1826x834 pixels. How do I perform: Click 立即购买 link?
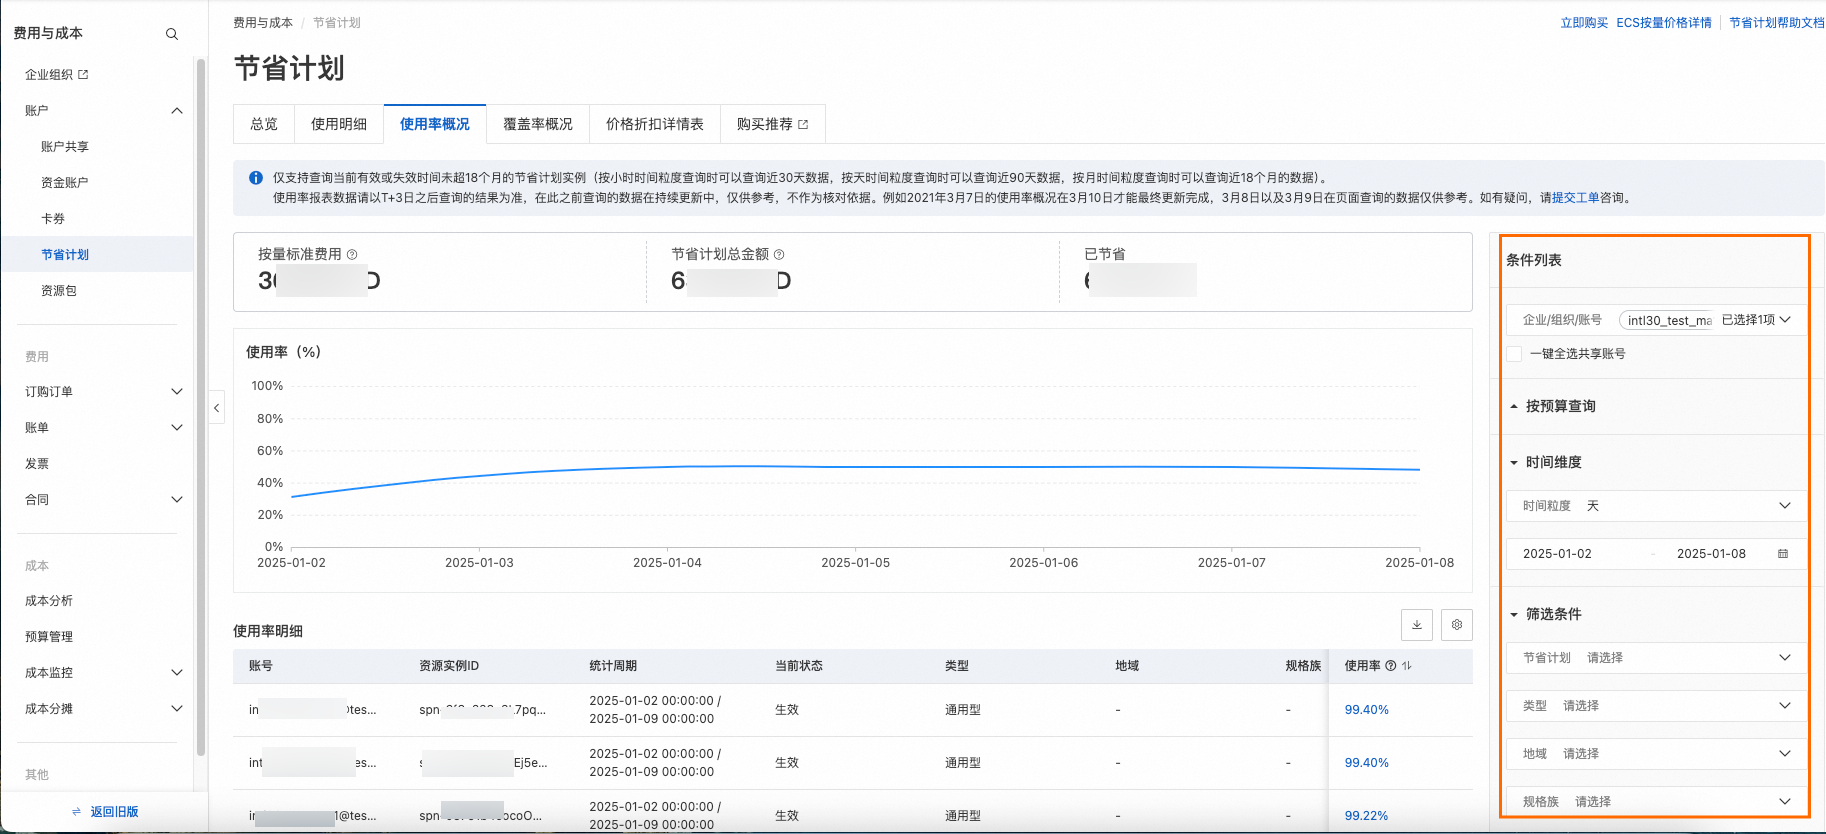pos(1584,23)
